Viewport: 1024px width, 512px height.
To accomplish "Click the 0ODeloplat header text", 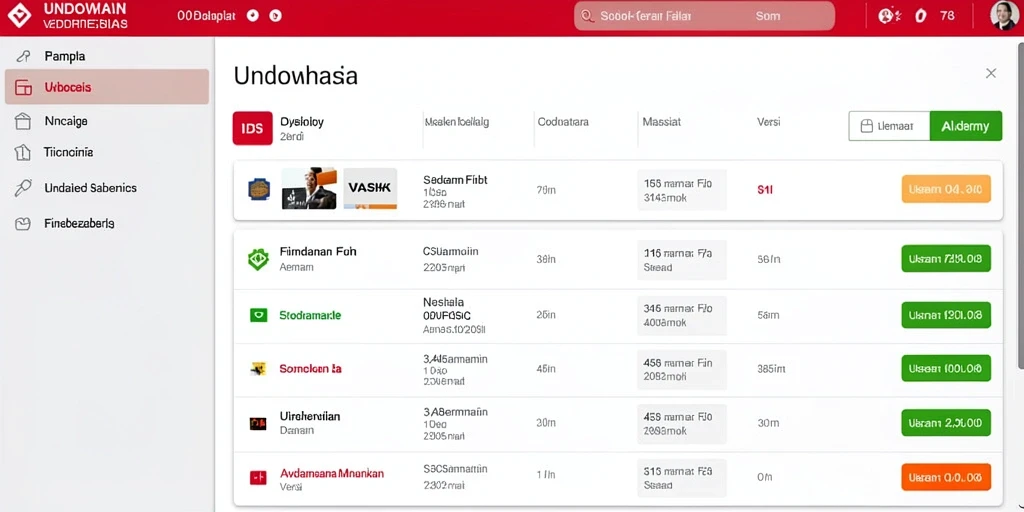I will coord(206,16).
